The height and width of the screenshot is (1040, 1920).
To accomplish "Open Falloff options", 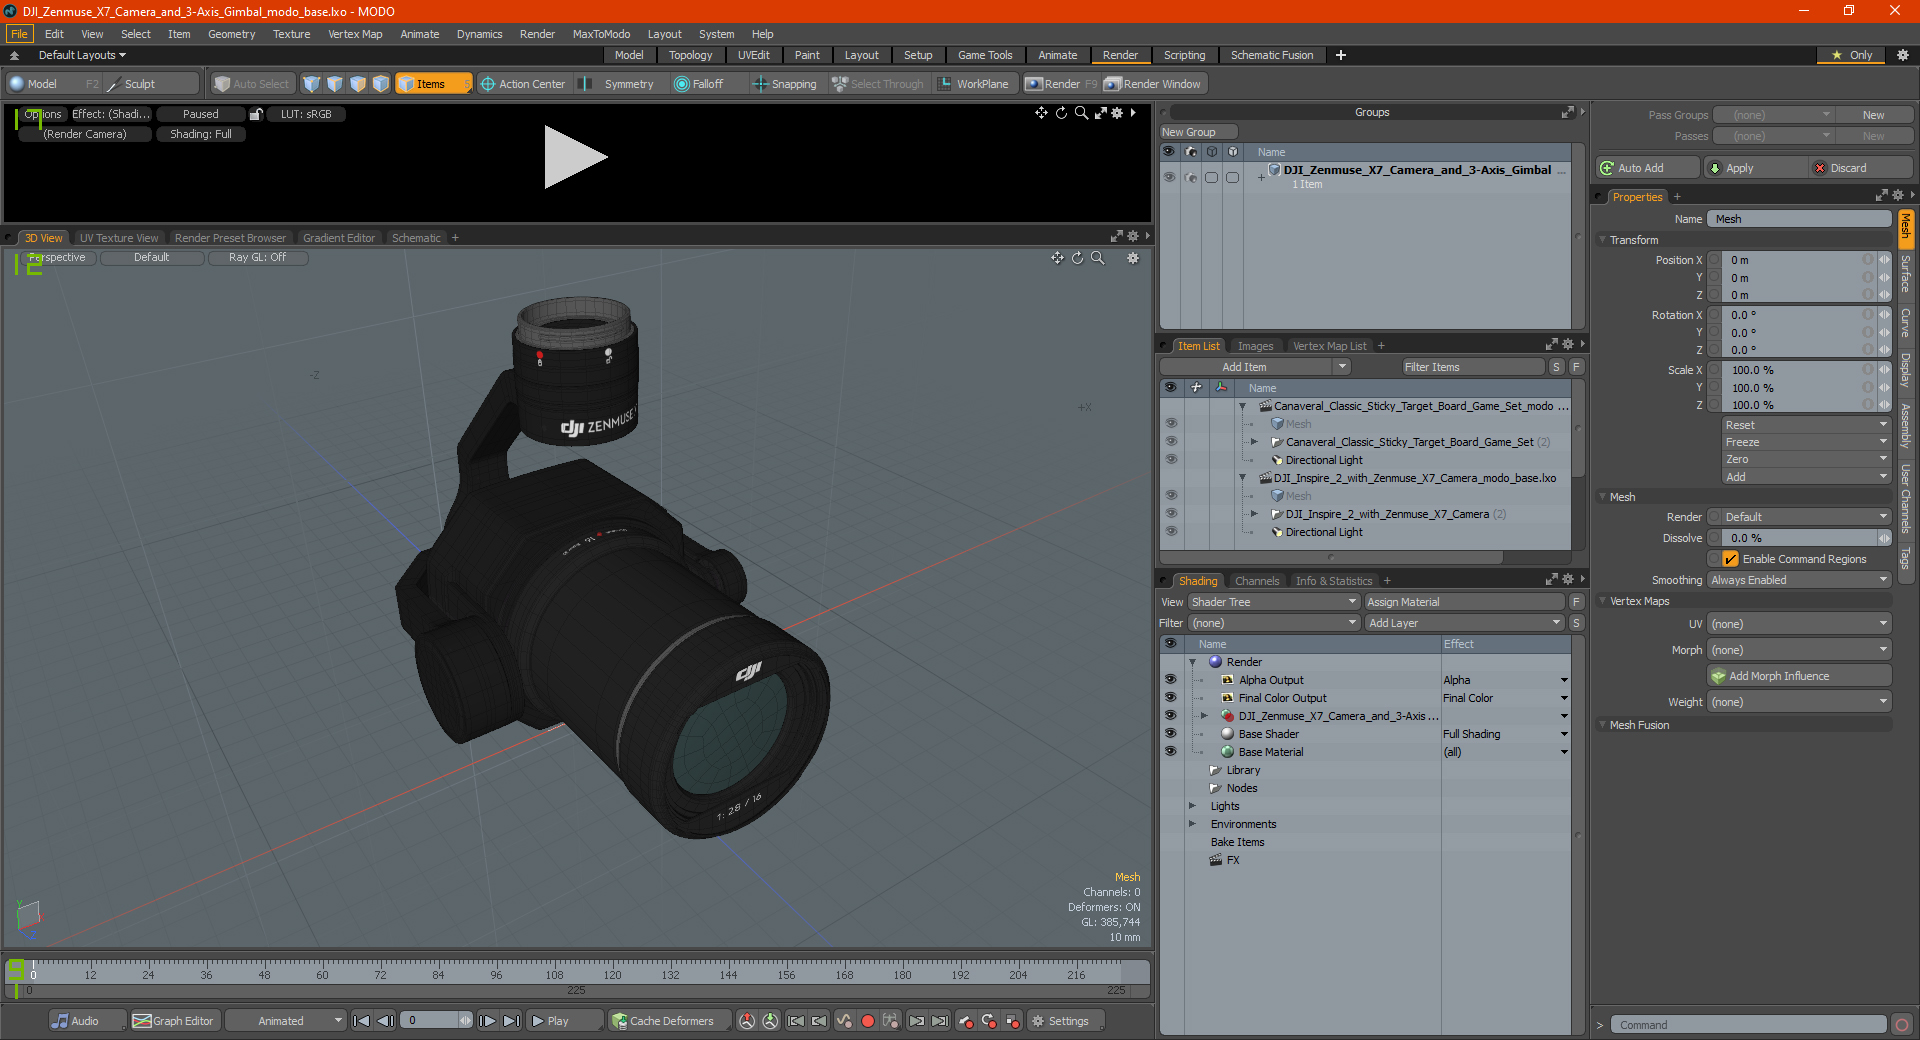I will [x=699, y=84].
